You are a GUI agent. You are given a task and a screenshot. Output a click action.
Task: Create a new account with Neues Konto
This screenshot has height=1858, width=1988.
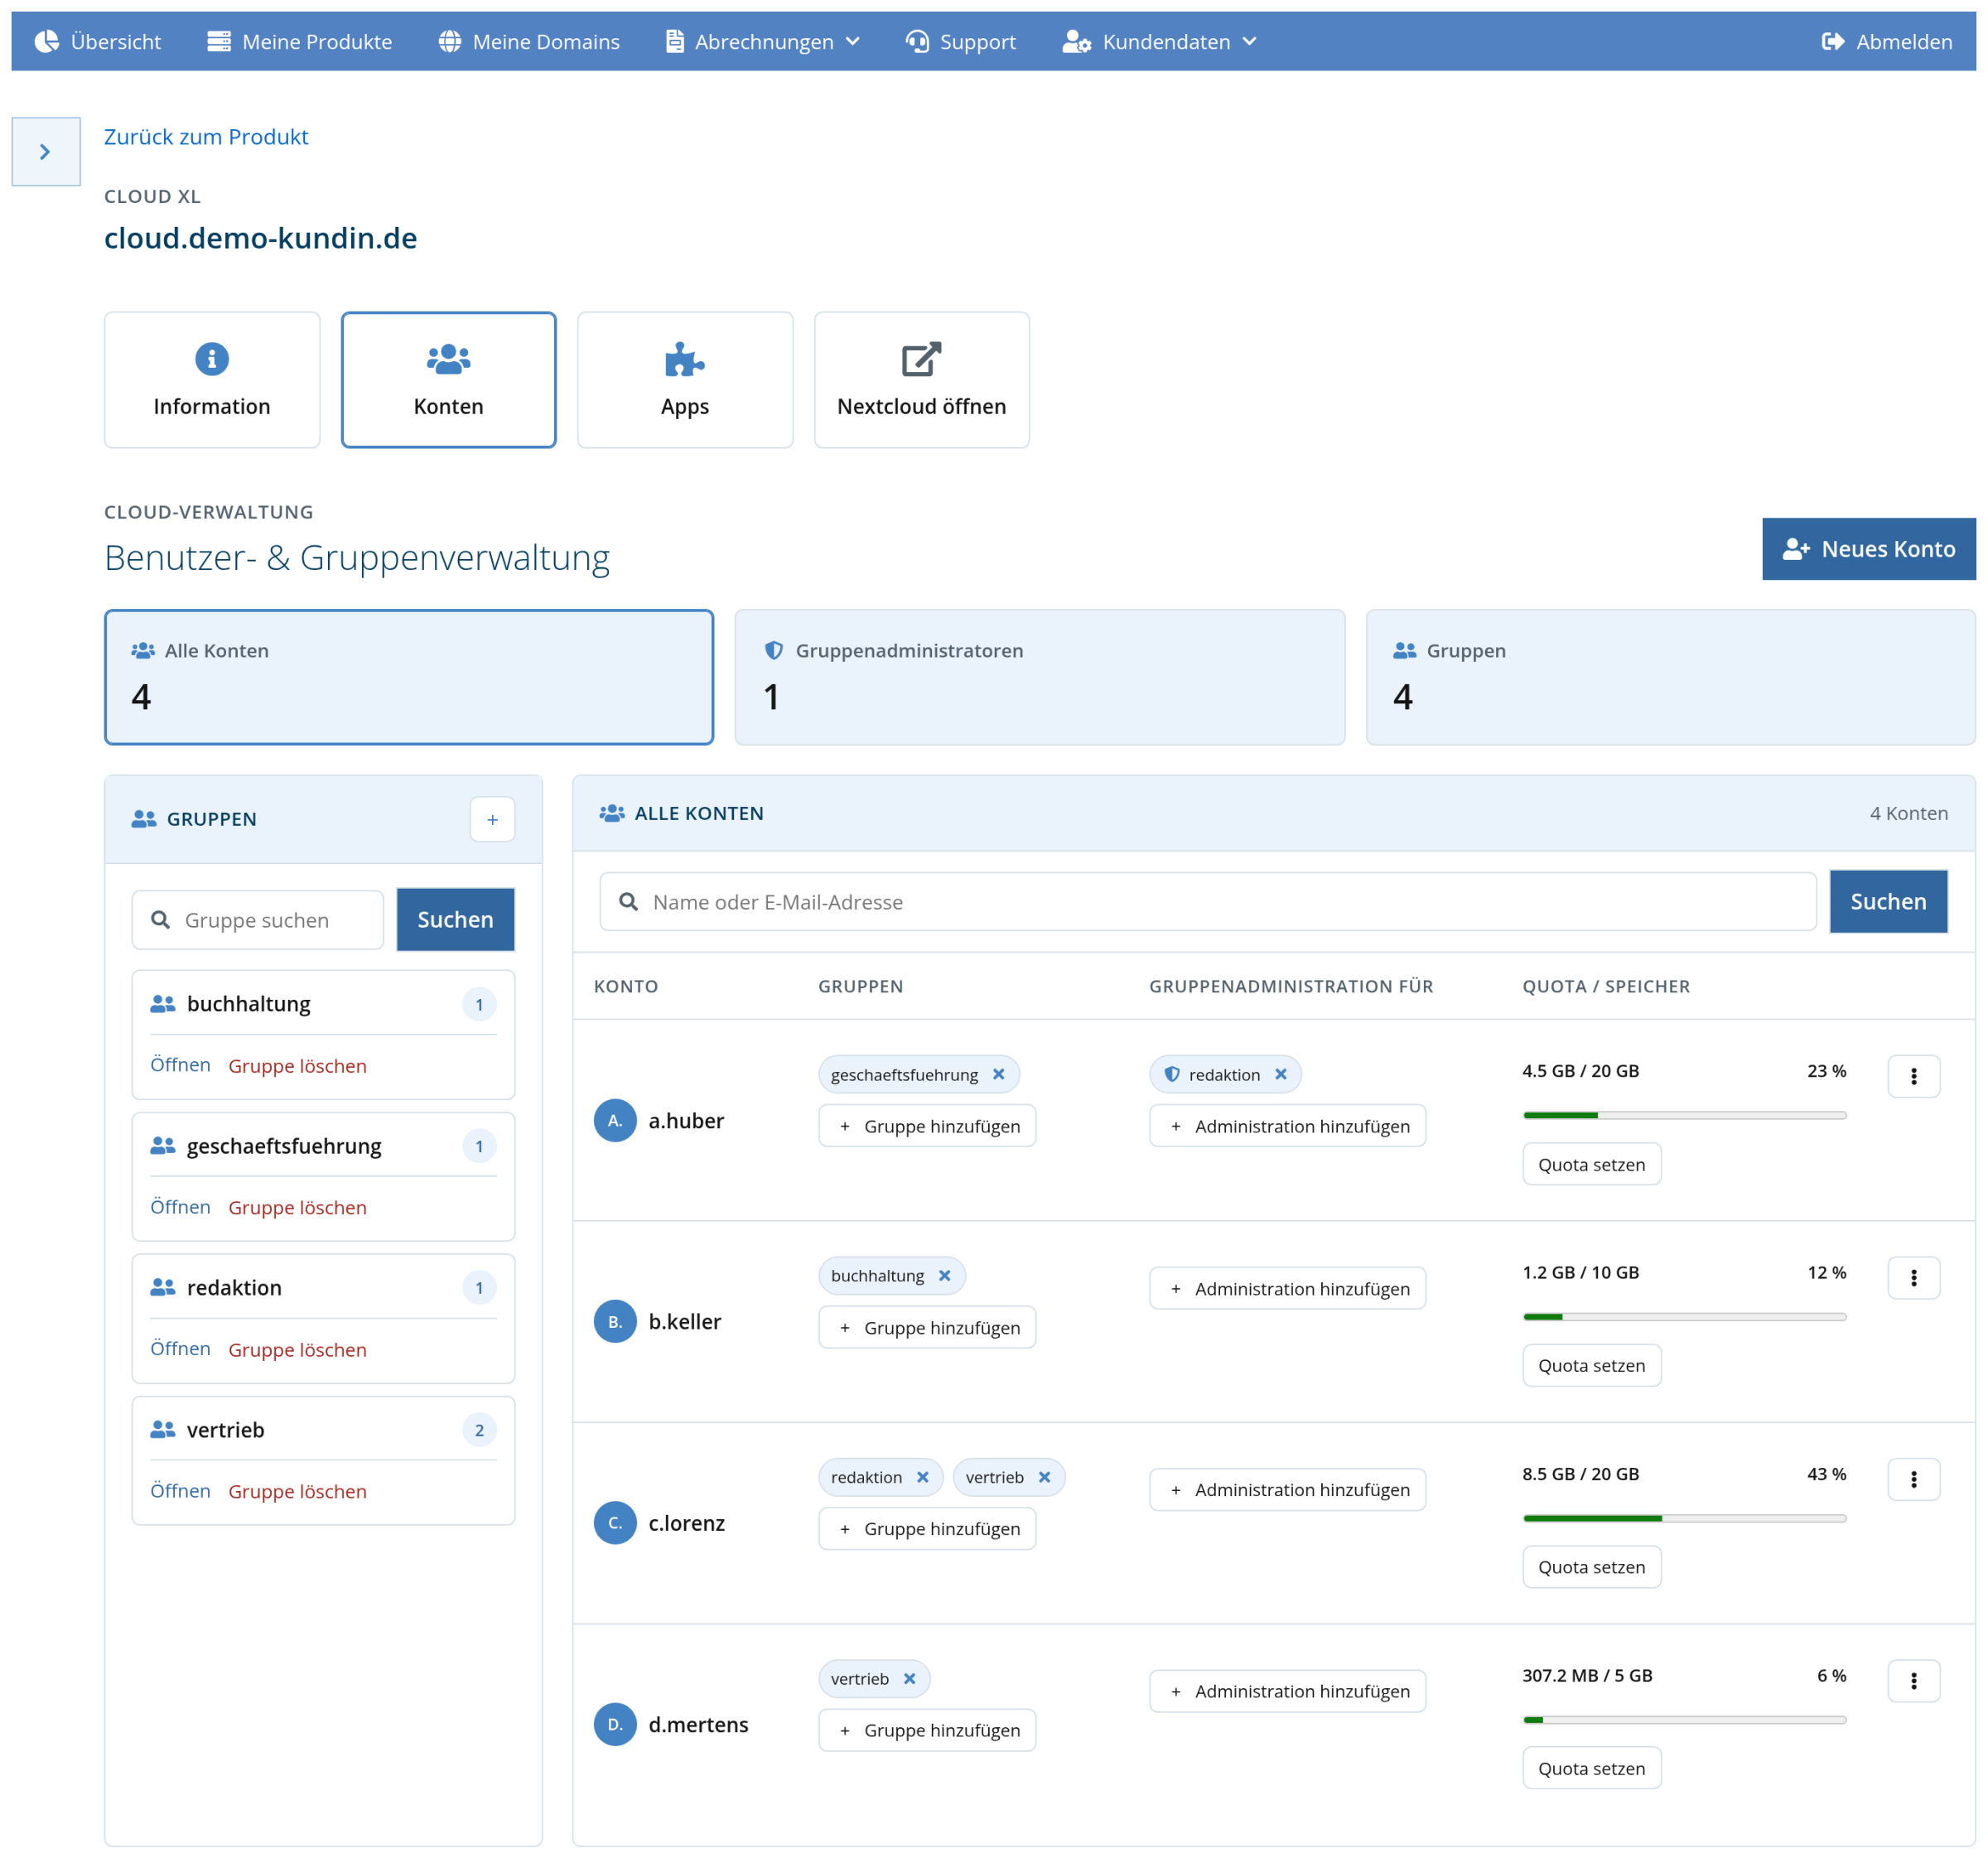1868,548
